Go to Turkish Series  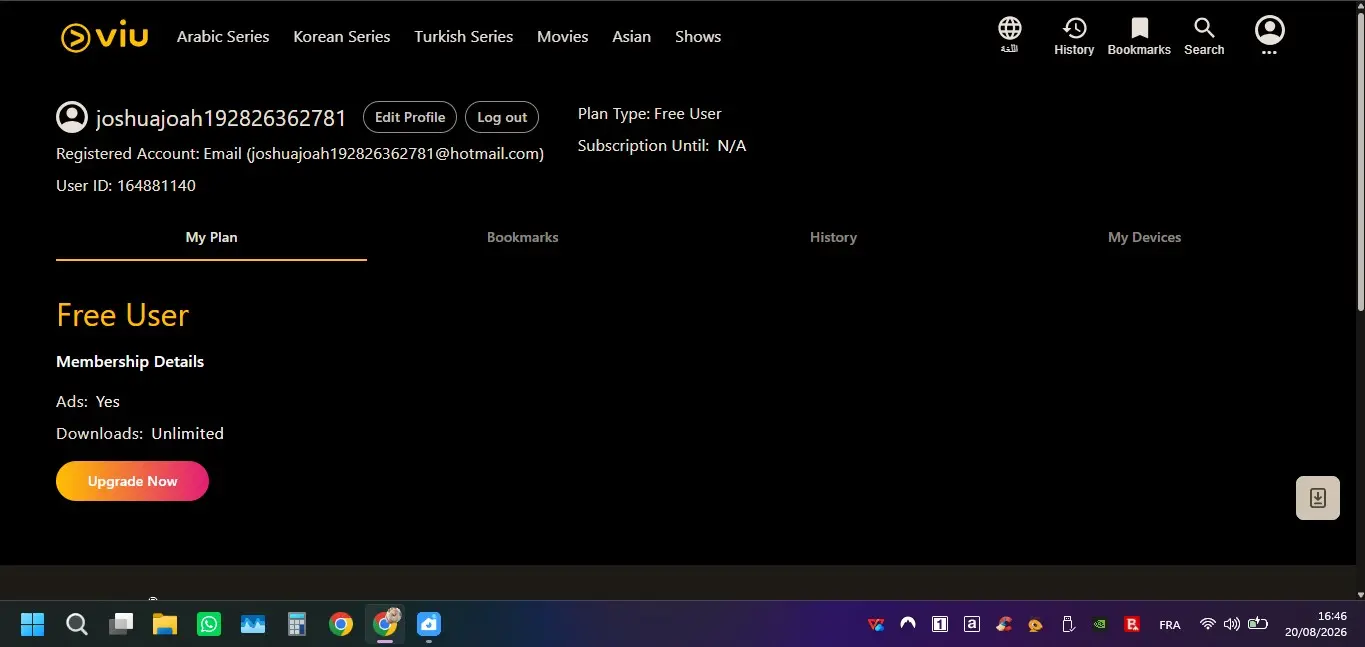coord(464,36)
